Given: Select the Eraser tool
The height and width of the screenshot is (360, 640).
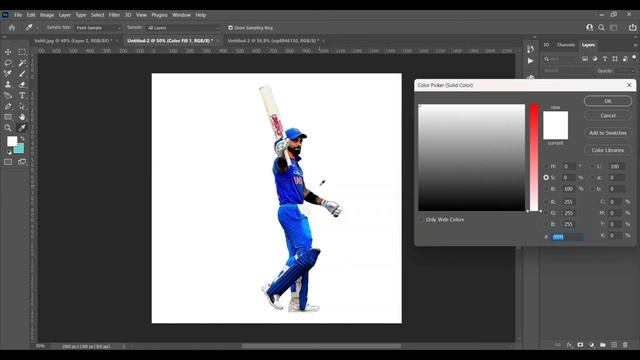Looking at the screenshot, I should 22,84.
